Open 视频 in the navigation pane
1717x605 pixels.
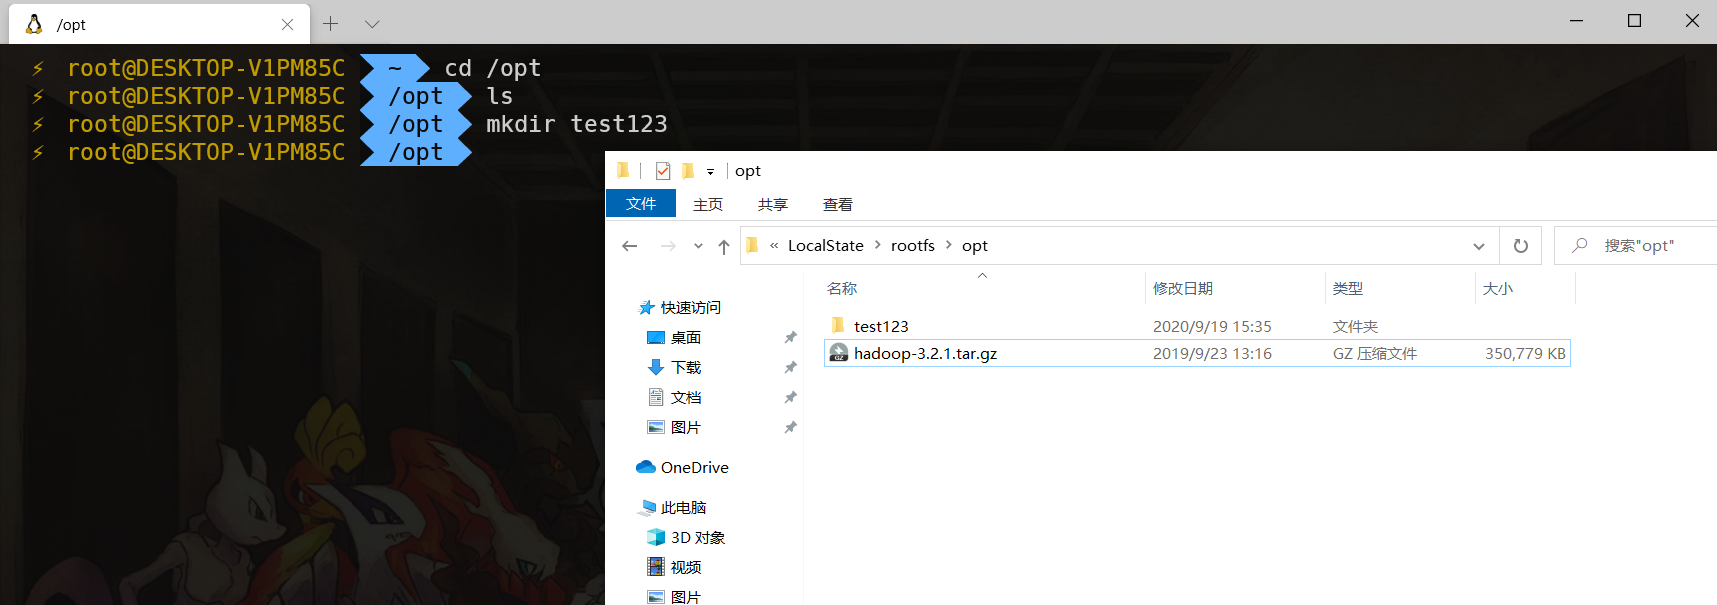coord(686,567)
